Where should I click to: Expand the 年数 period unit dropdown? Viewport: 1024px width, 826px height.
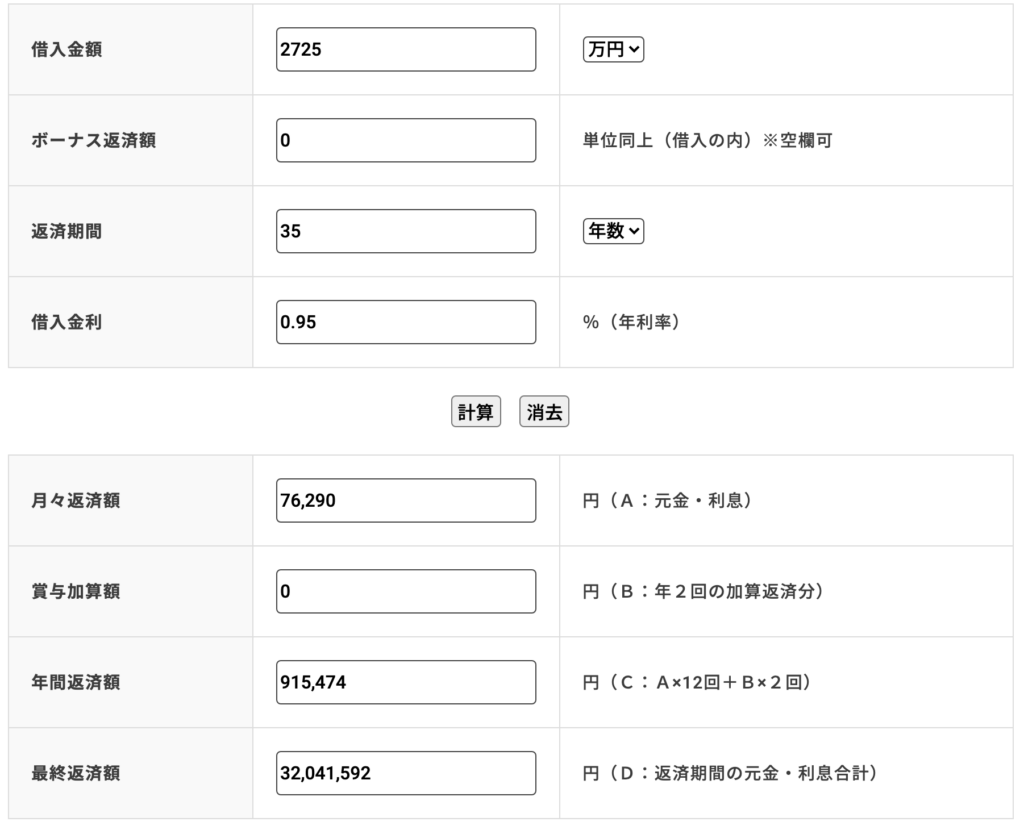click(613, 231)
